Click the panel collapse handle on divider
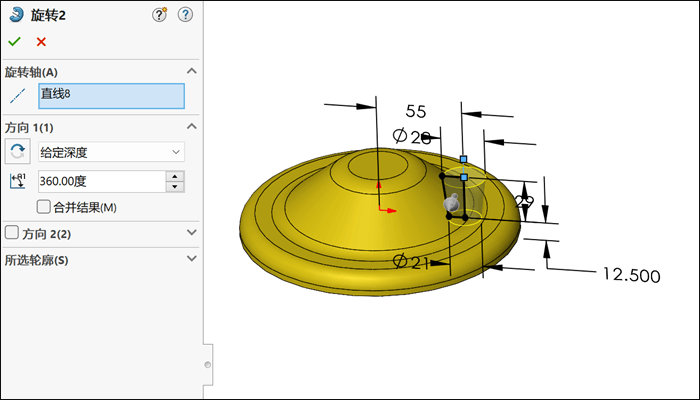This screenshot has width=700, height=400. [x=208, y=365]
